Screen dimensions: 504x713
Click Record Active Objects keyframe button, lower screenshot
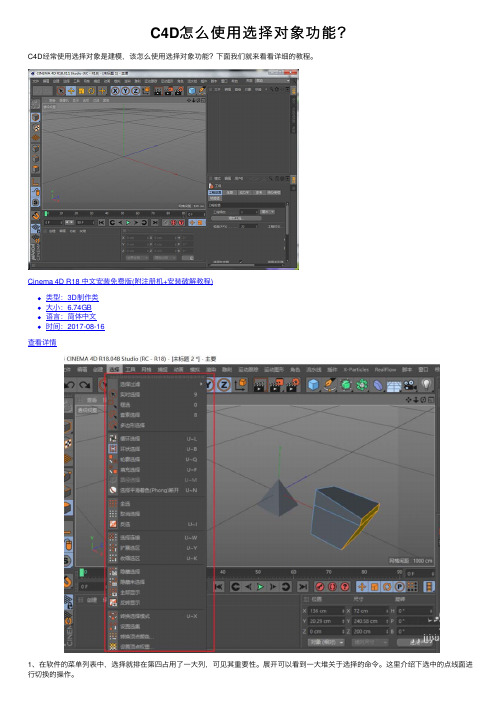(320, 587)
